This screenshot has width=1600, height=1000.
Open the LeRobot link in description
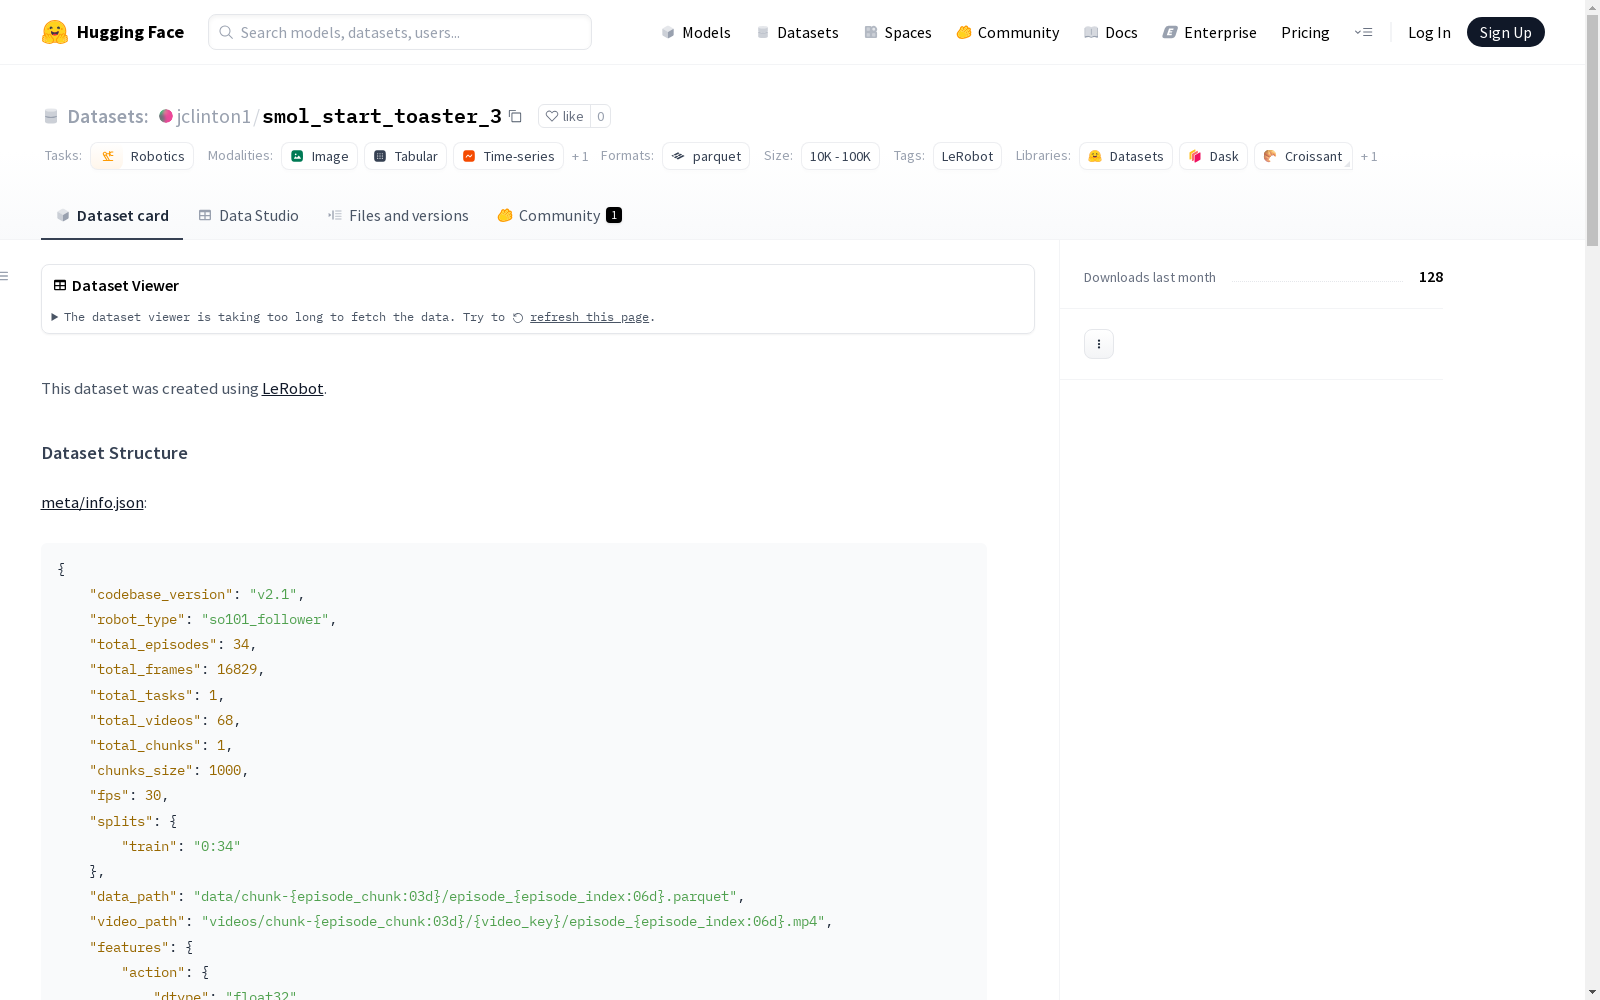292,388
